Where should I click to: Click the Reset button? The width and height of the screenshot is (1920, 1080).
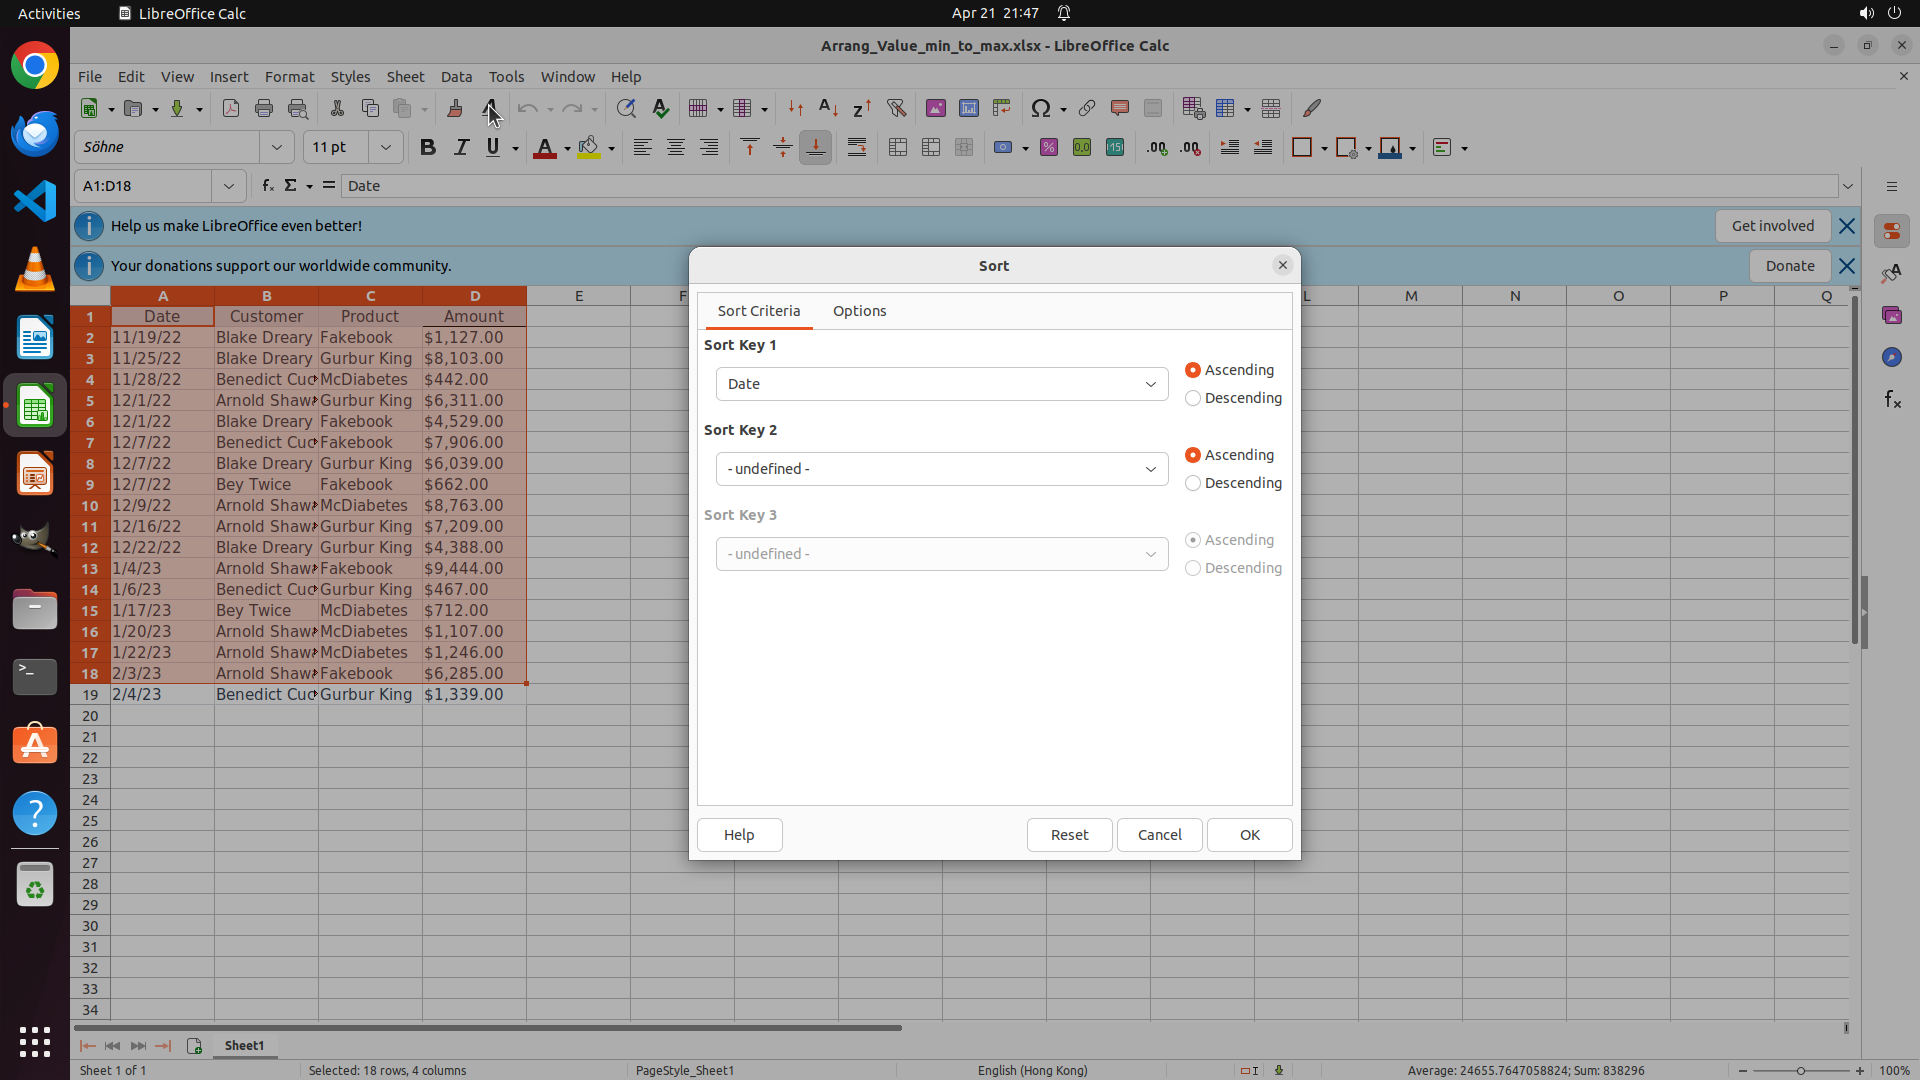coord(1069,835)
